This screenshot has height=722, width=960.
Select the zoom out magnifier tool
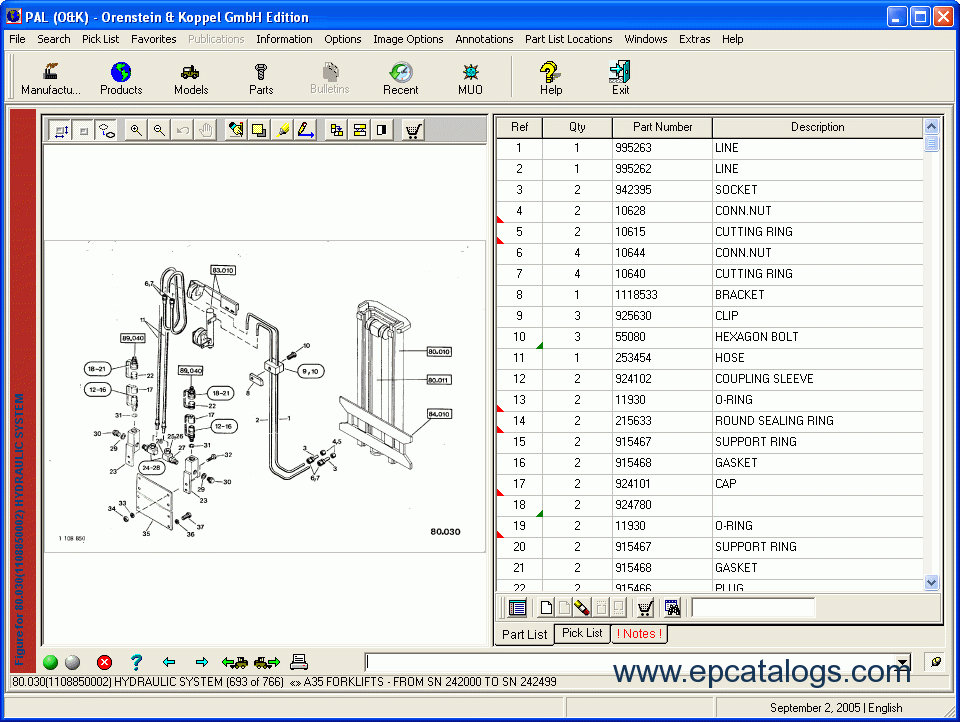[159, 130]
